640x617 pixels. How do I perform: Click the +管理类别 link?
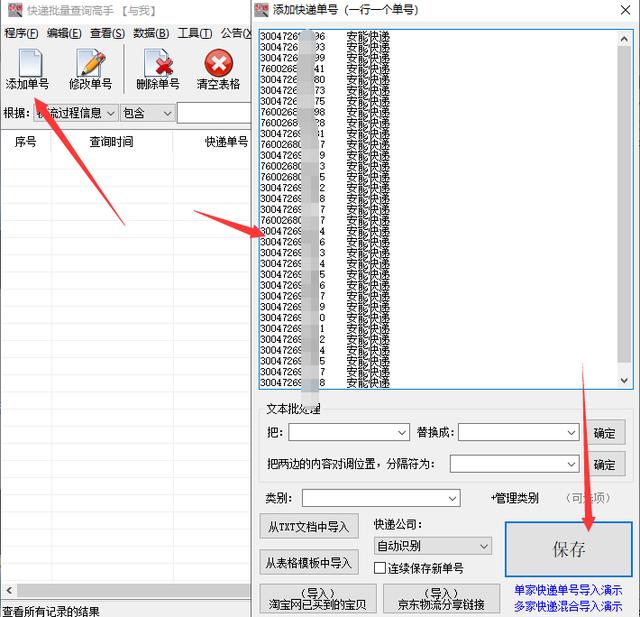515,498
